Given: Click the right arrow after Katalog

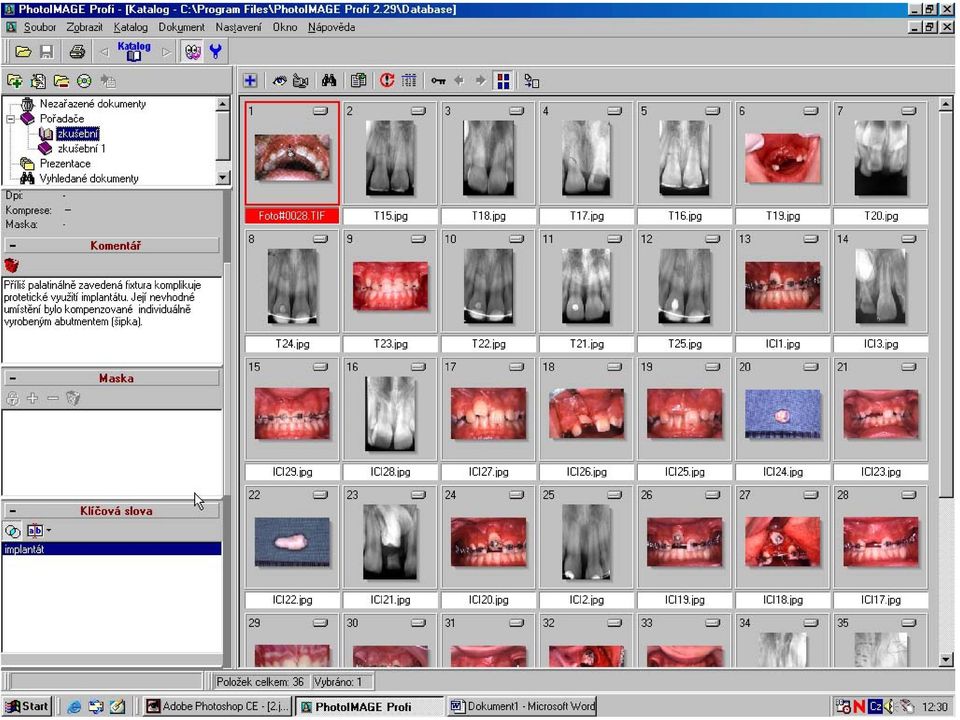Looking at the screenshot, I should click(x=166, y=52).
